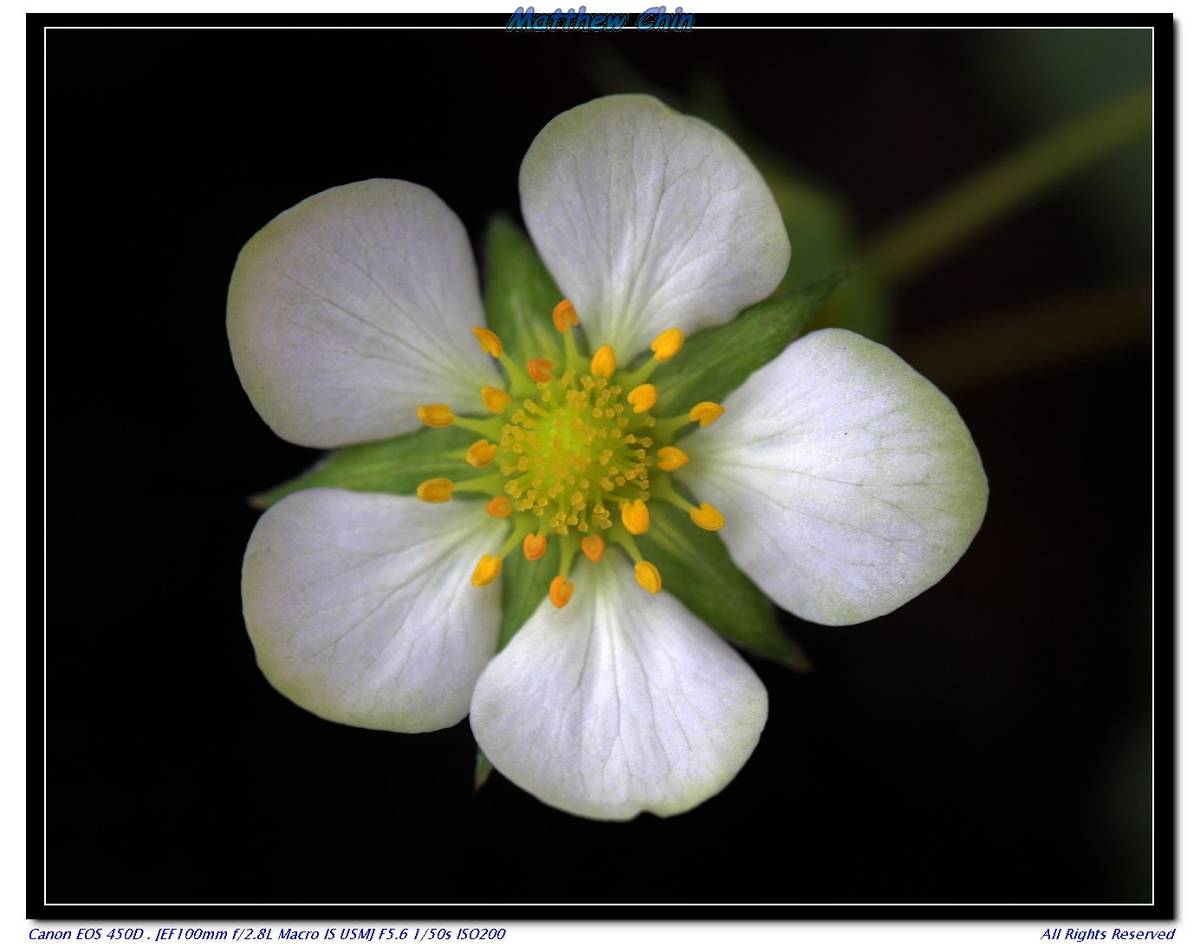This screenshot has height=947, width=1200.
Task: Click the "F5.6 1/50s ISO200" exposure text
Action: click(x=442, y=934)
